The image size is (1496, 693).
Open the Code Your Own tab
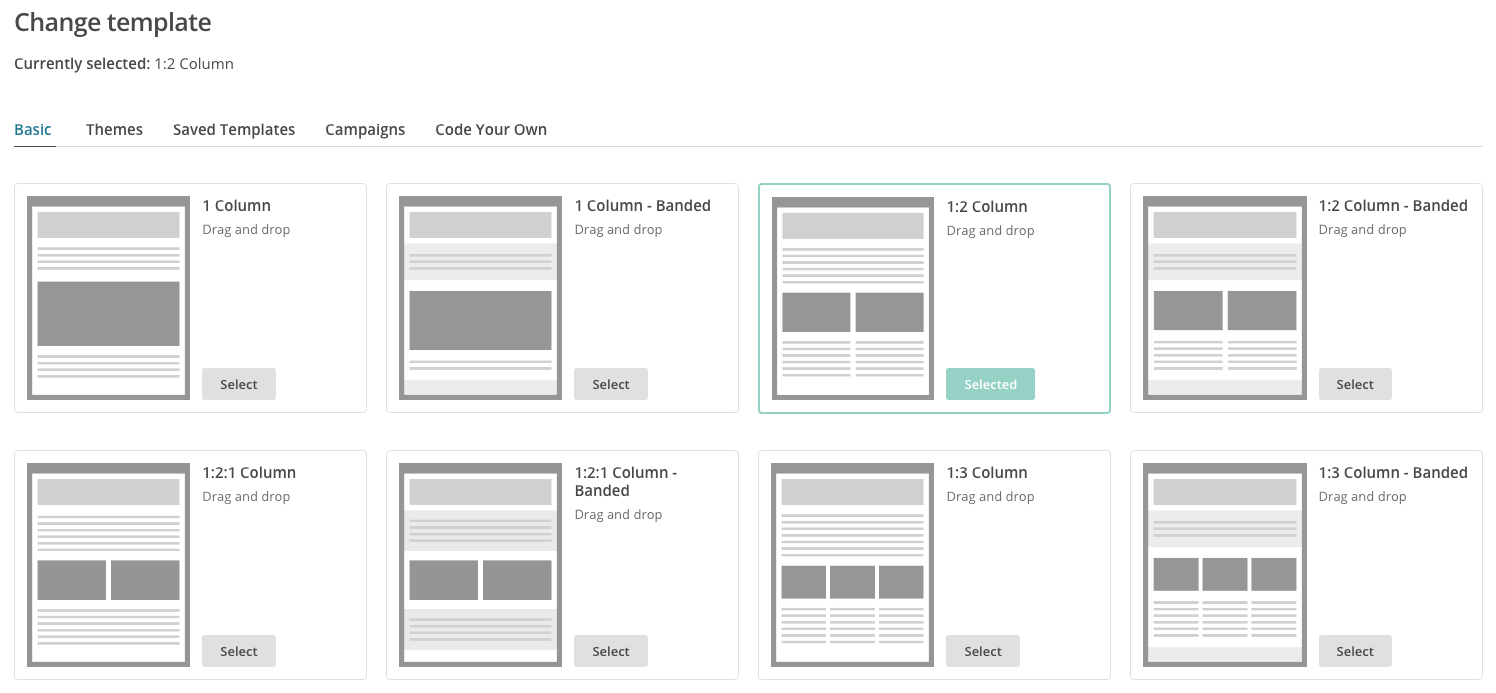coord(491,130)
